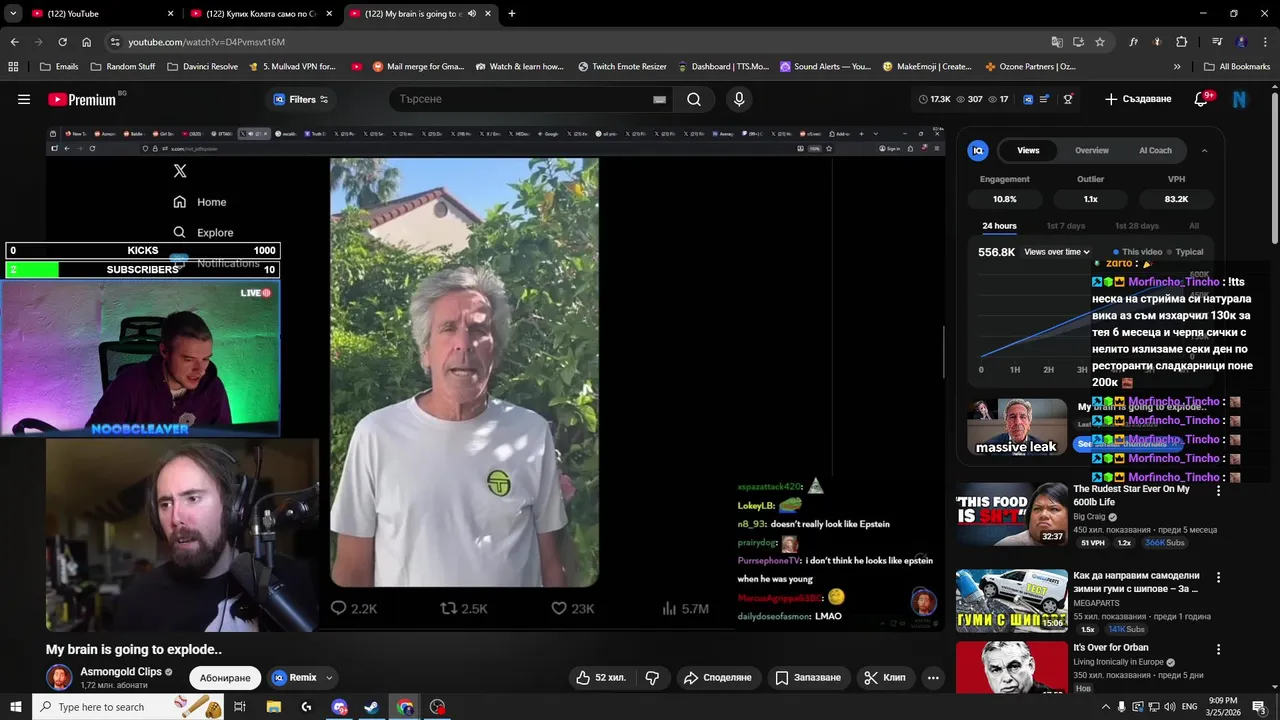Open options for The Rudest Star video
Image resolution: width=1280 pixels, height=720 pixels.
click(1218, 491)
